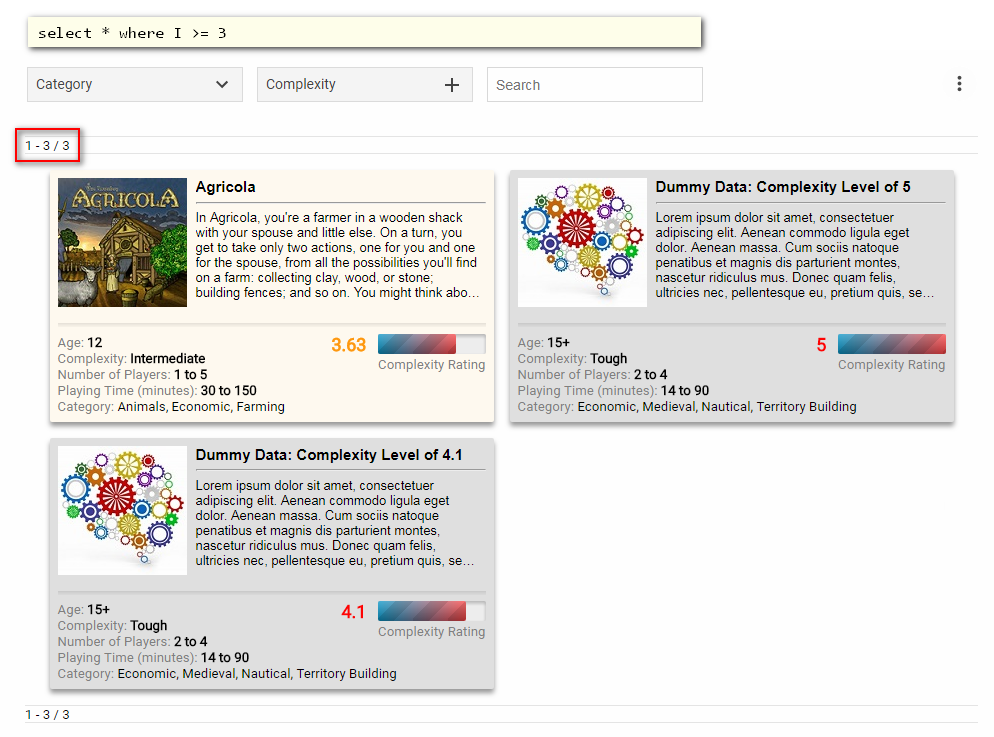Screen dimensions: 994x737
Task: Click the Level 5 complexity rating bar
Action: [891, 344]
